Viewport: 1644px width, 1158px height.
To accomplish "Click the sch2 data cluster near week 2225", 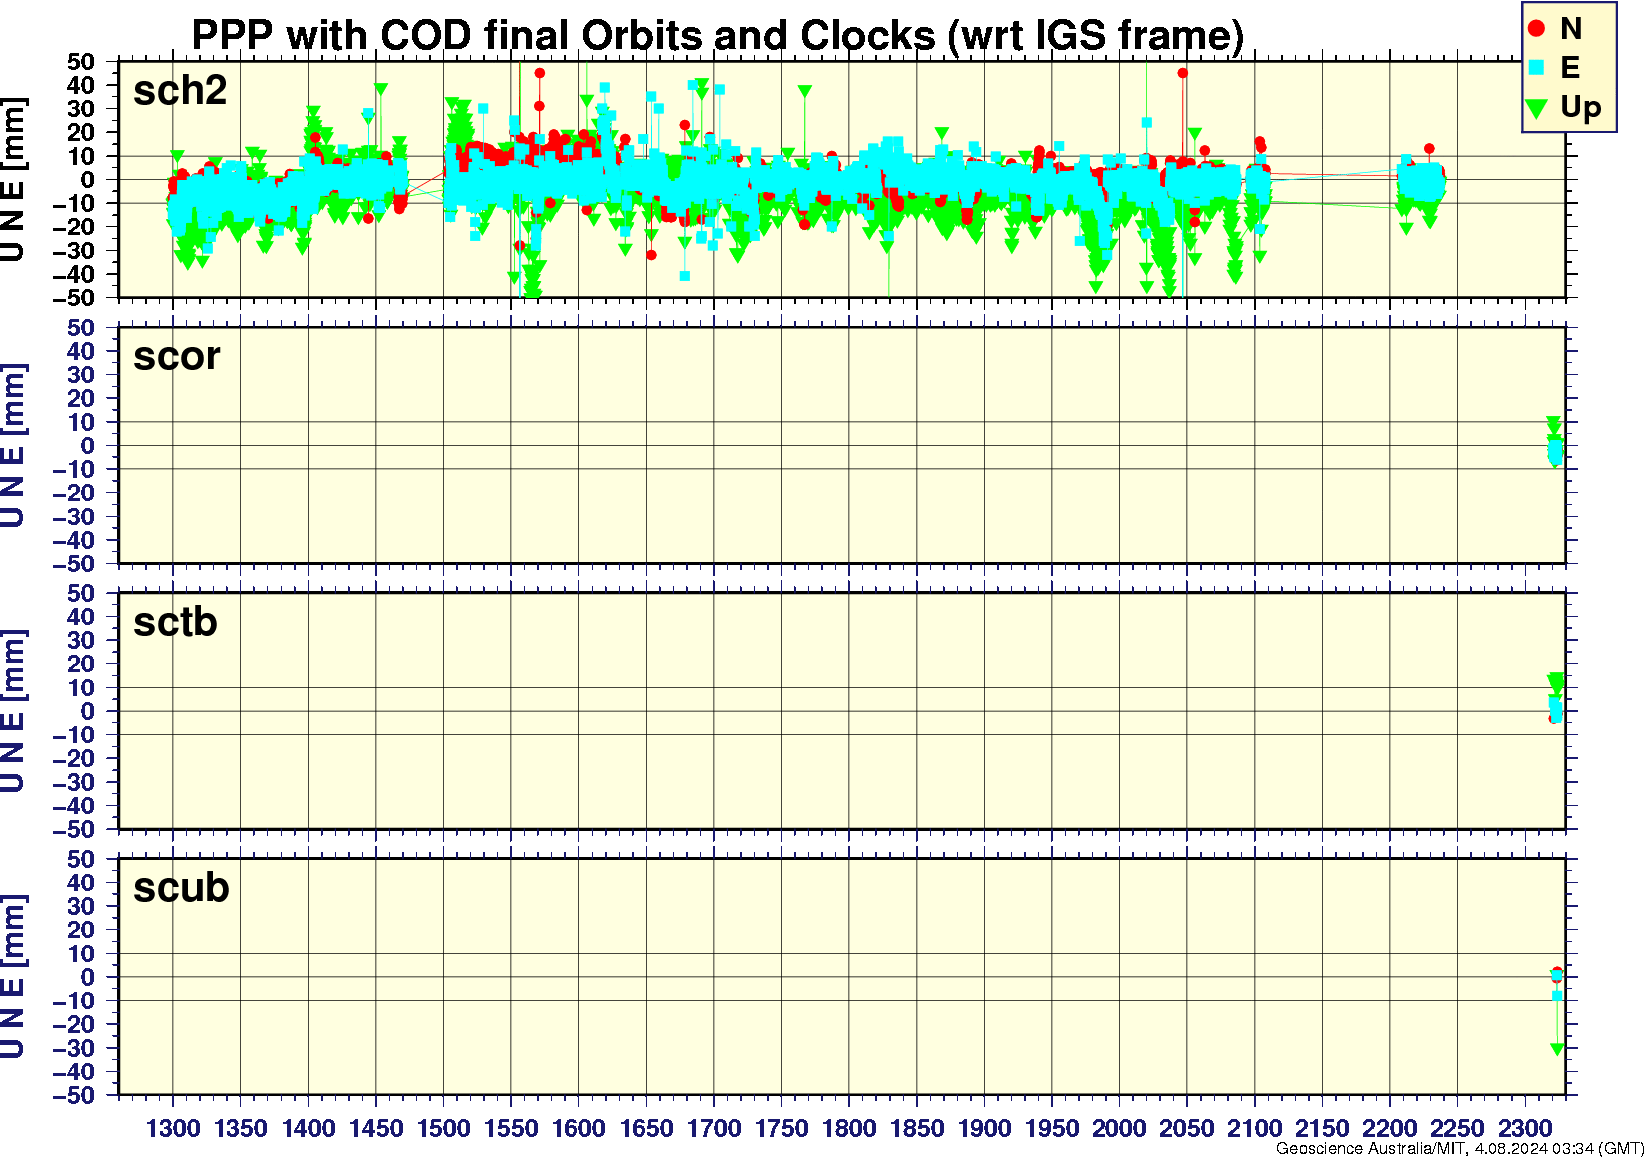I will point(1421,187).
